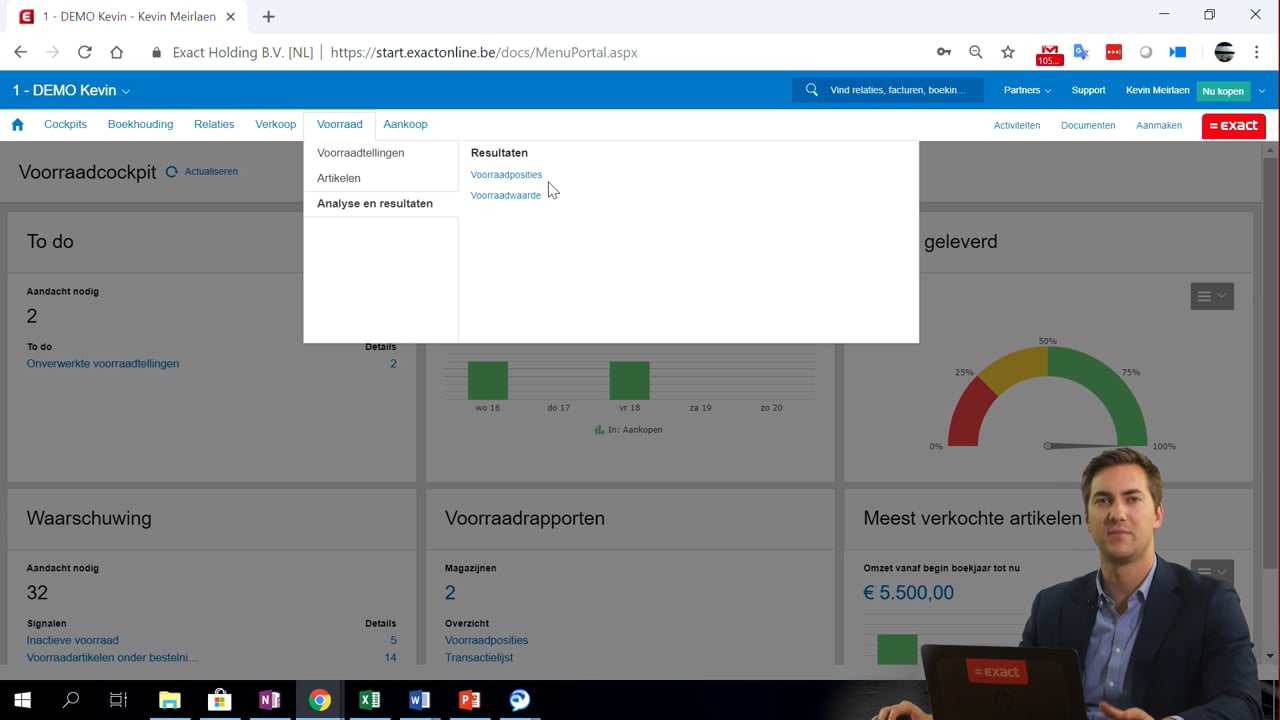Open Chrome's three-dot menu
Image resolution: width=1280 pixels, height=720 pixels.
(1256, 52)
